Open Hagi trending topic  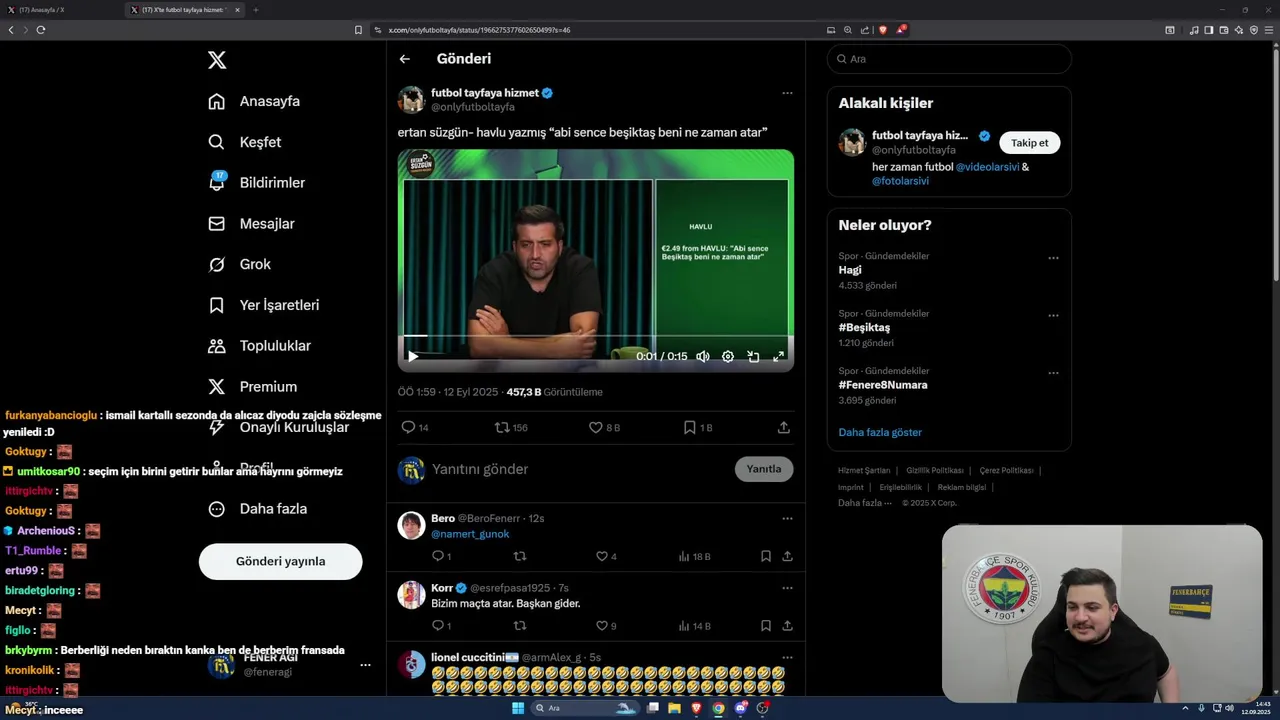pyautogui.click(x=850, y=270)
